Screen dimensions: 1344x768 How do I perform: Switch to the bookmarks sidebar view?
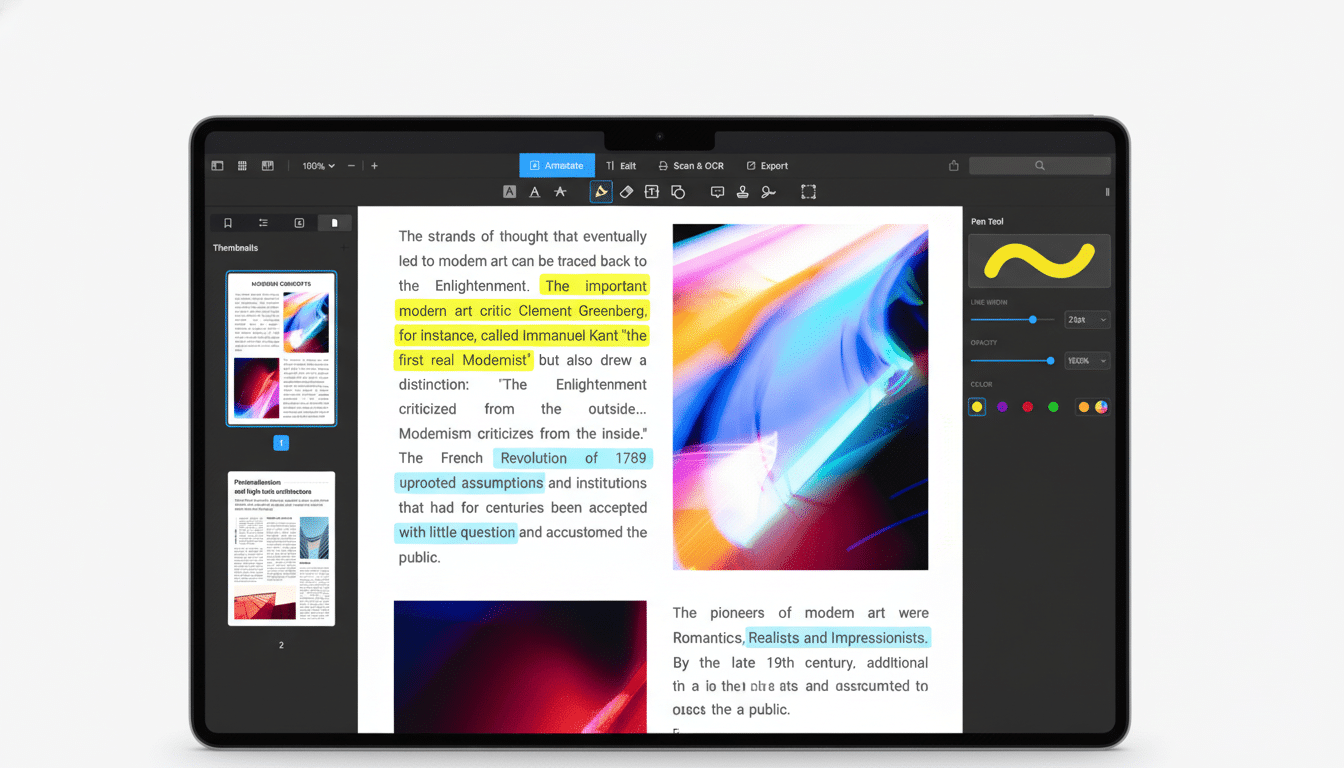pos(228,222)
